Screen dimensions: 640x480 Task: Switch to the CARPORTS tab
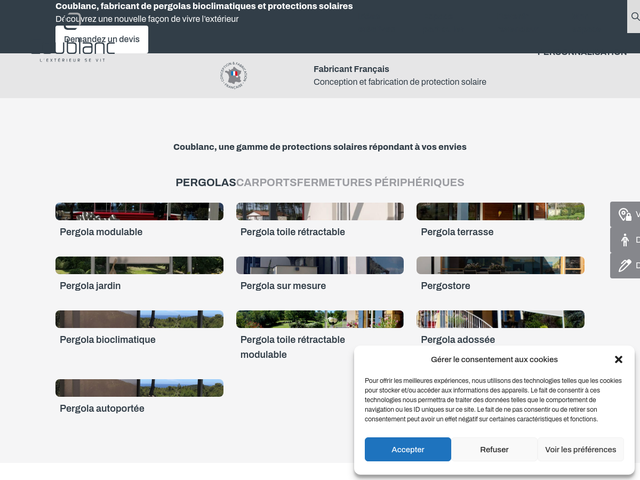[266, 182]
